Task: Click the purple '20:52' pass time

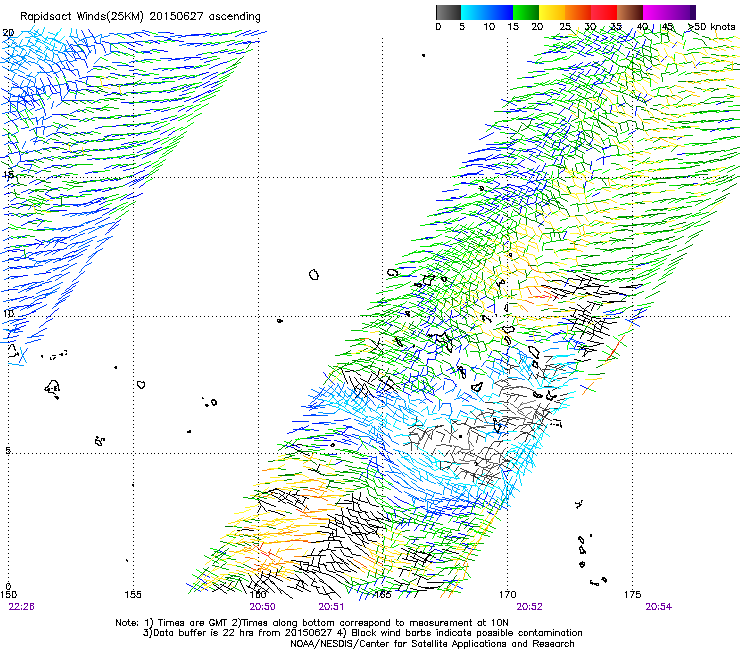Action: tap(530, 607)
